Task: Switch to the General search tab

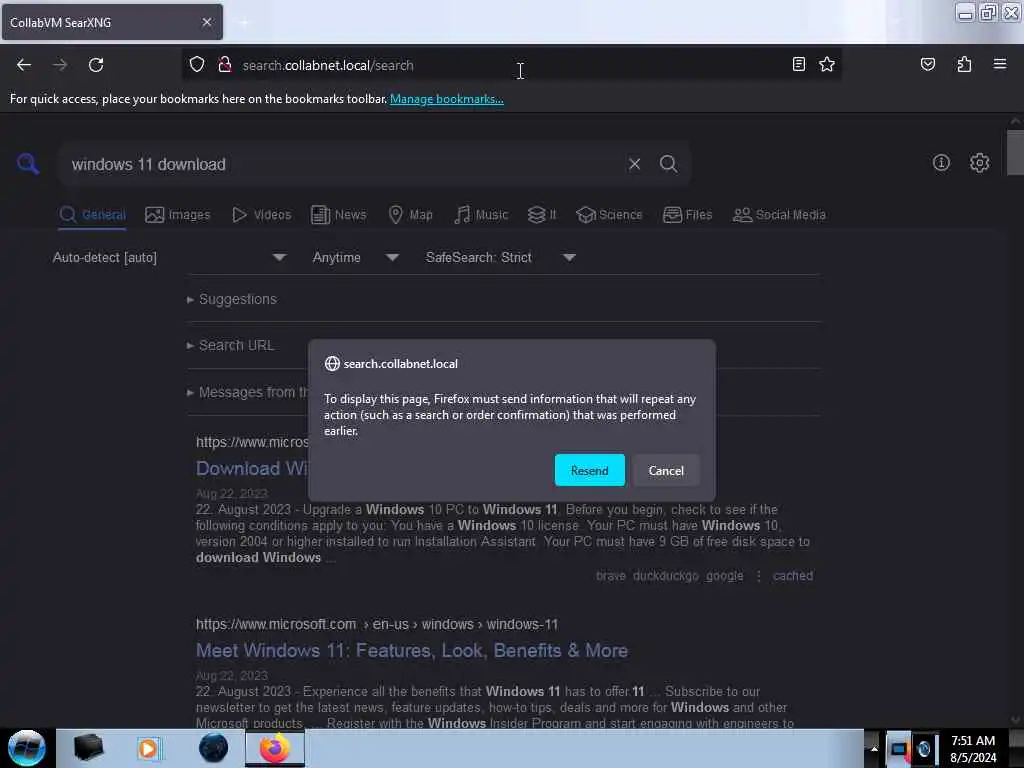Action: coord(92,215)
